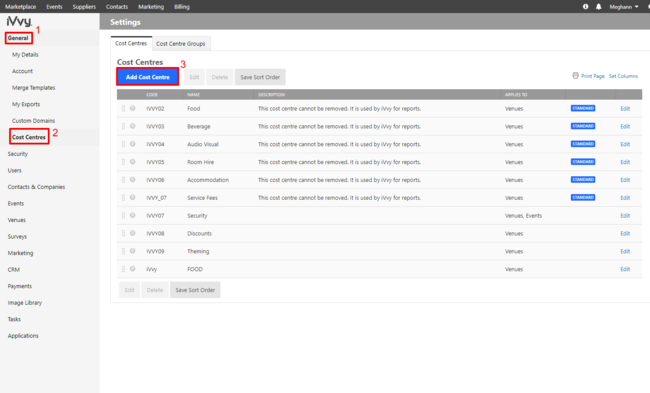Open the info icon in top bar
Viewport: 650px width, 393px height.
[585, 7]
